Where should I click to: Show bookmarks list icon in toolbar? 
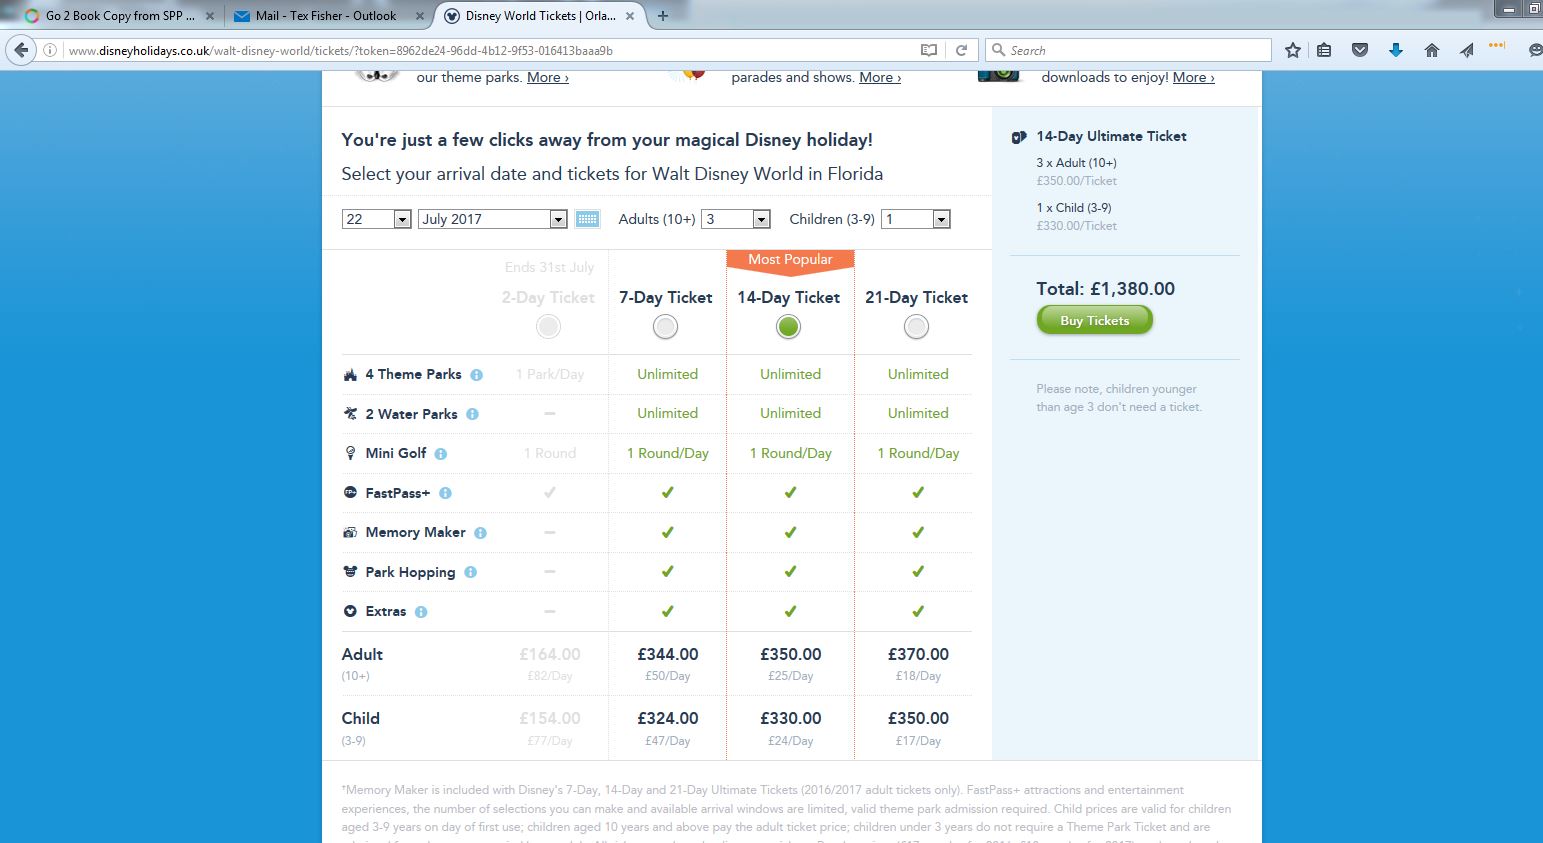click(1324, 50)
